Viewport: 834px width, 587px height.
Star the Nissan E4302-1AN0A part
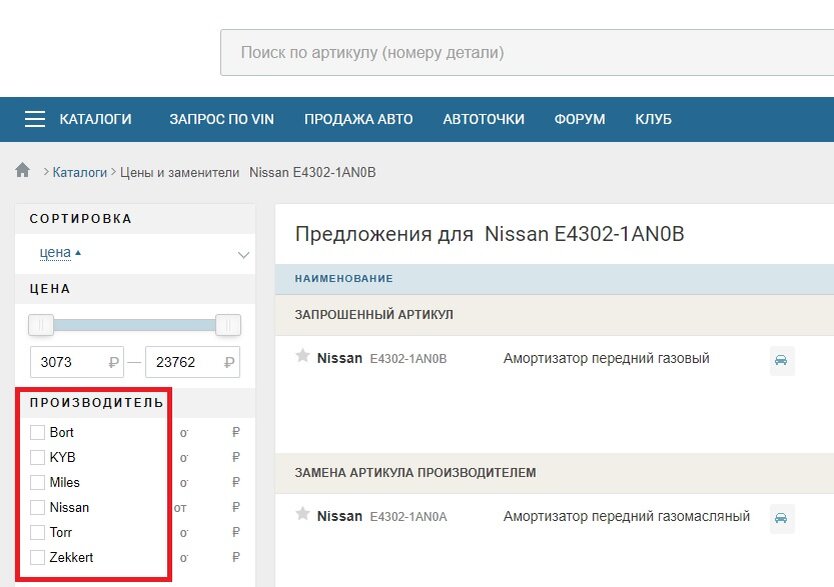coord(303,514)
